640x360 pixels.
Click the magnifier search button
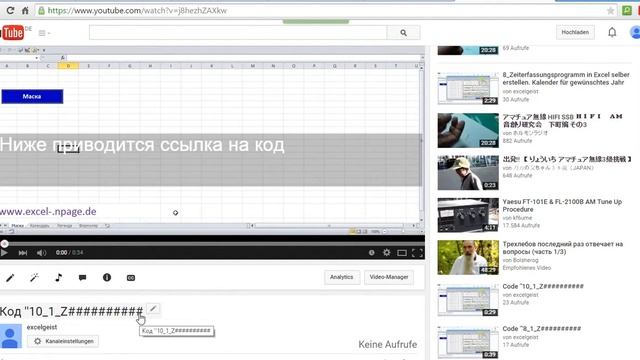[403, 33]
